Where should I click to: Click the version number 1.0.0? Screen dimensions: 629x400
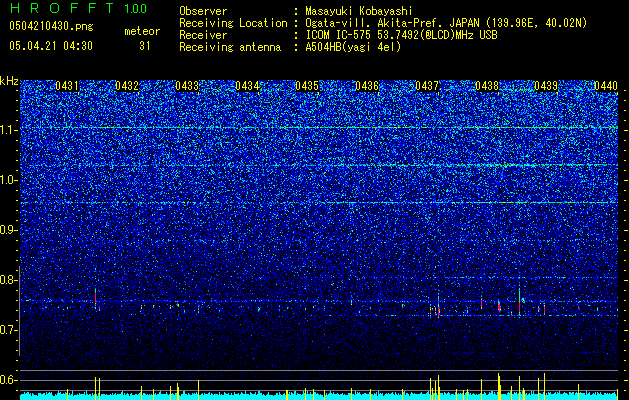[x=136, y=9]
